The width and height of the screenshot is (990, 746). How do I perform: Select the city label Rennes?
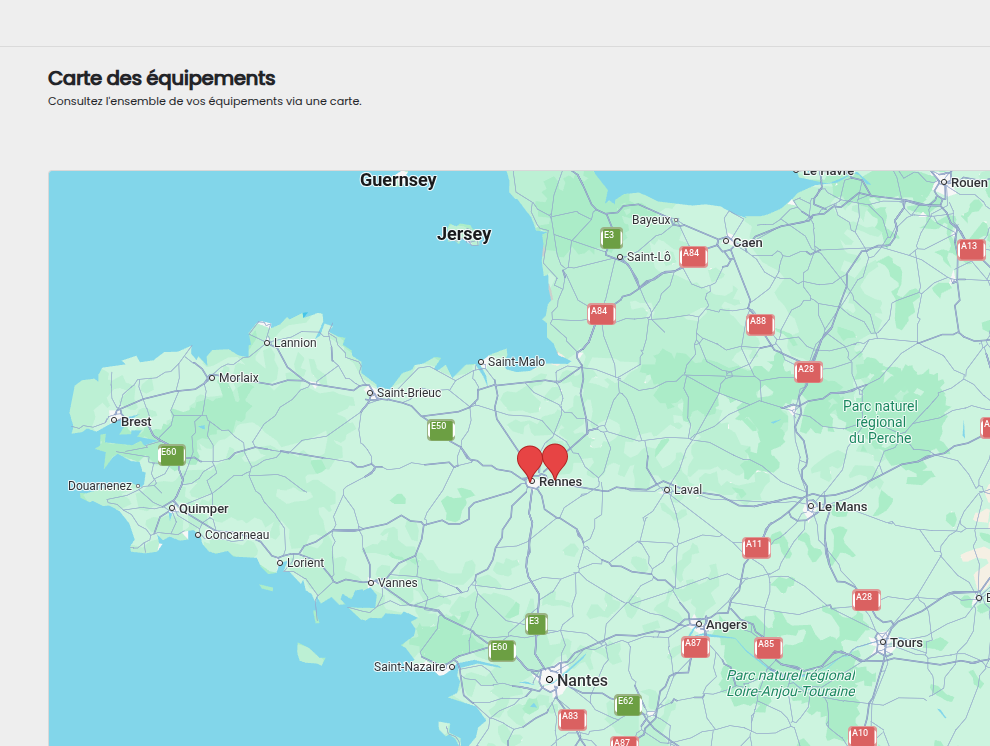point(560,481)
